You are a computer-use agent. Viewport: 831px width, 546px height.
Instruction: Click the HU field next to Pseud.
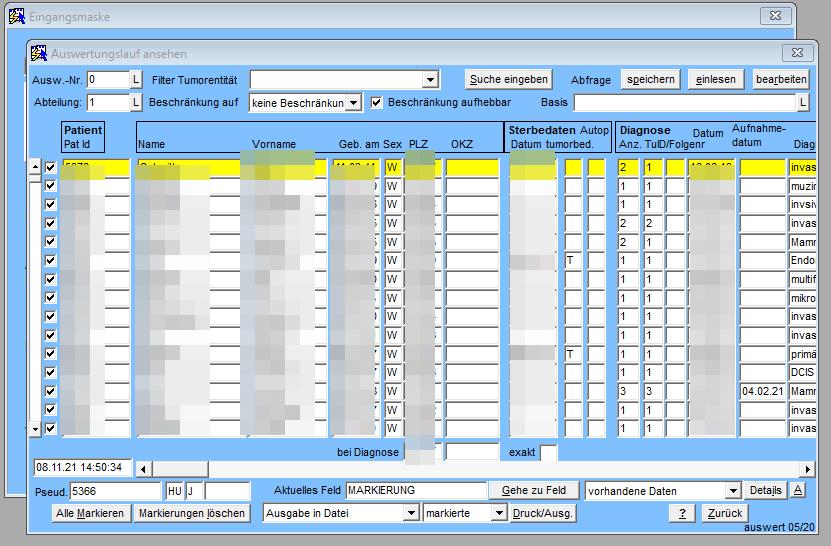(x=174, y=491)
